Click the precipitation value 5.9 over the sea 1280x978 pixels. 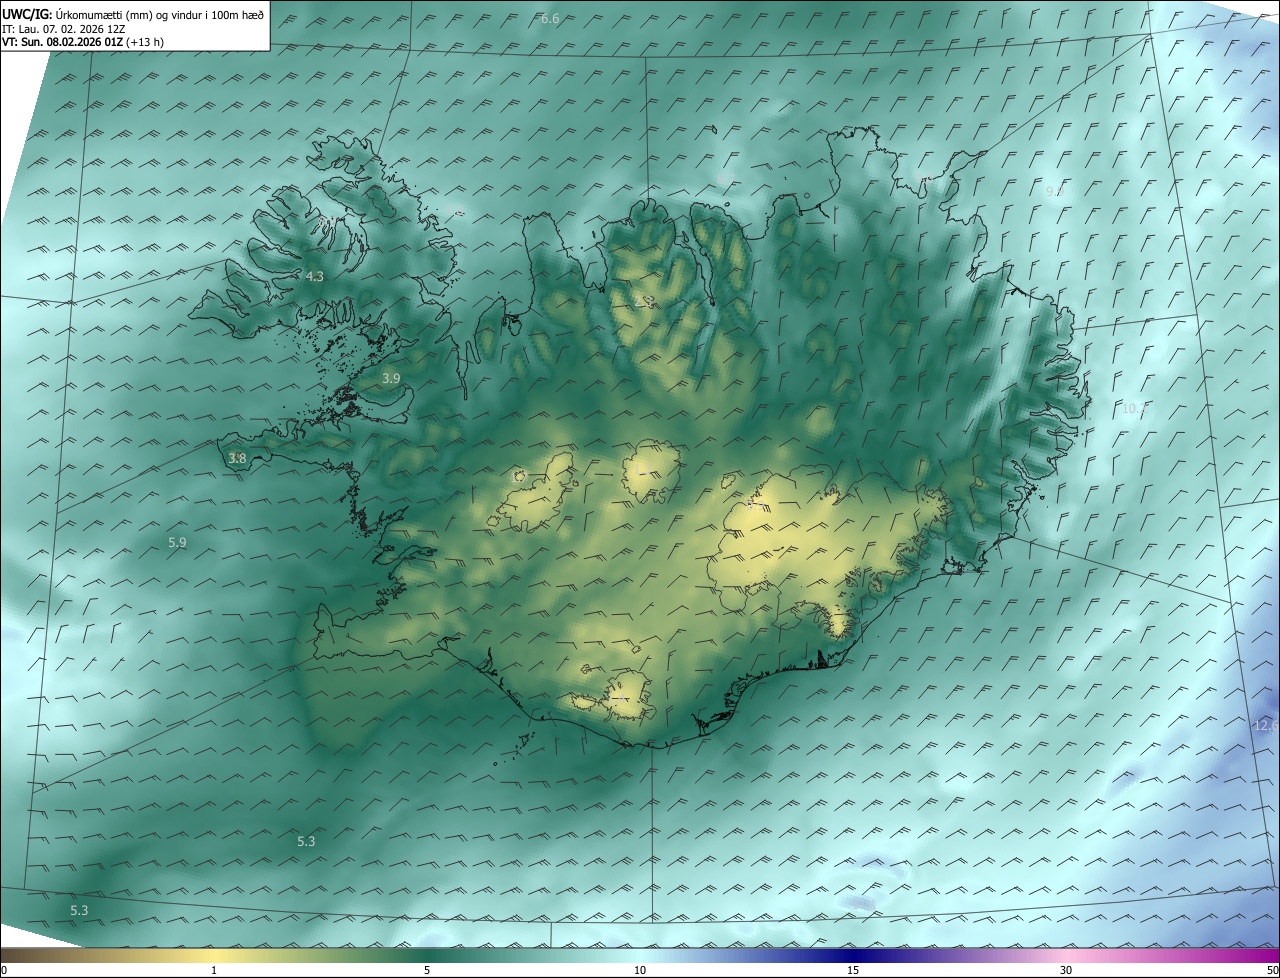177,542
